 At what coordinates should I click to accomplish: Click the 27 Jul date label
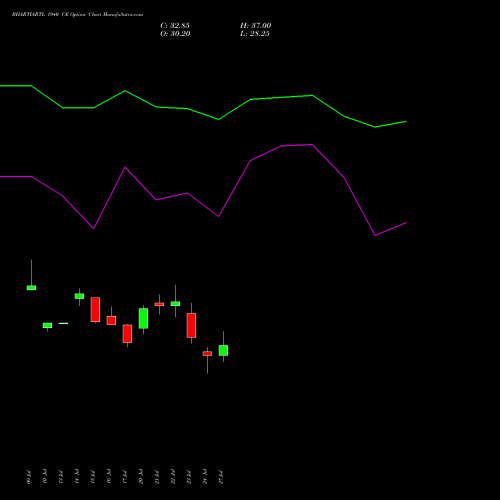221,477
